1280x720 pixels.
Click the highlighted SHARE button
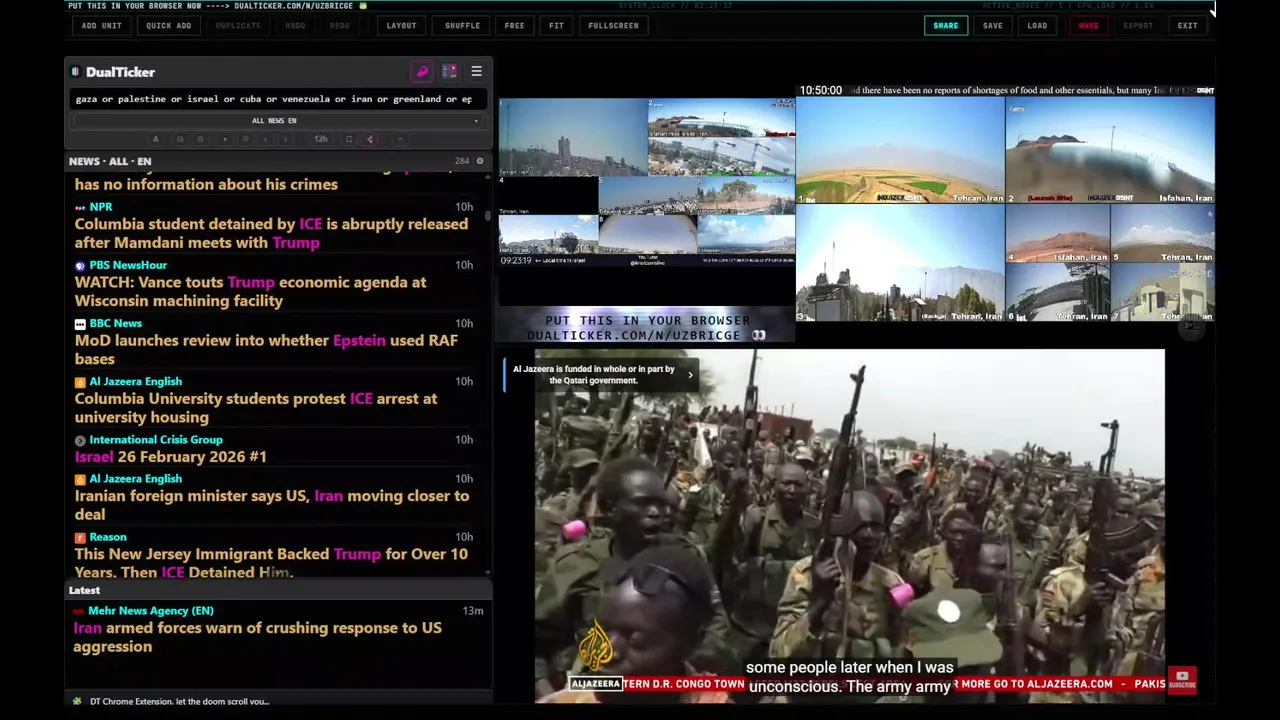pos(945,25)
